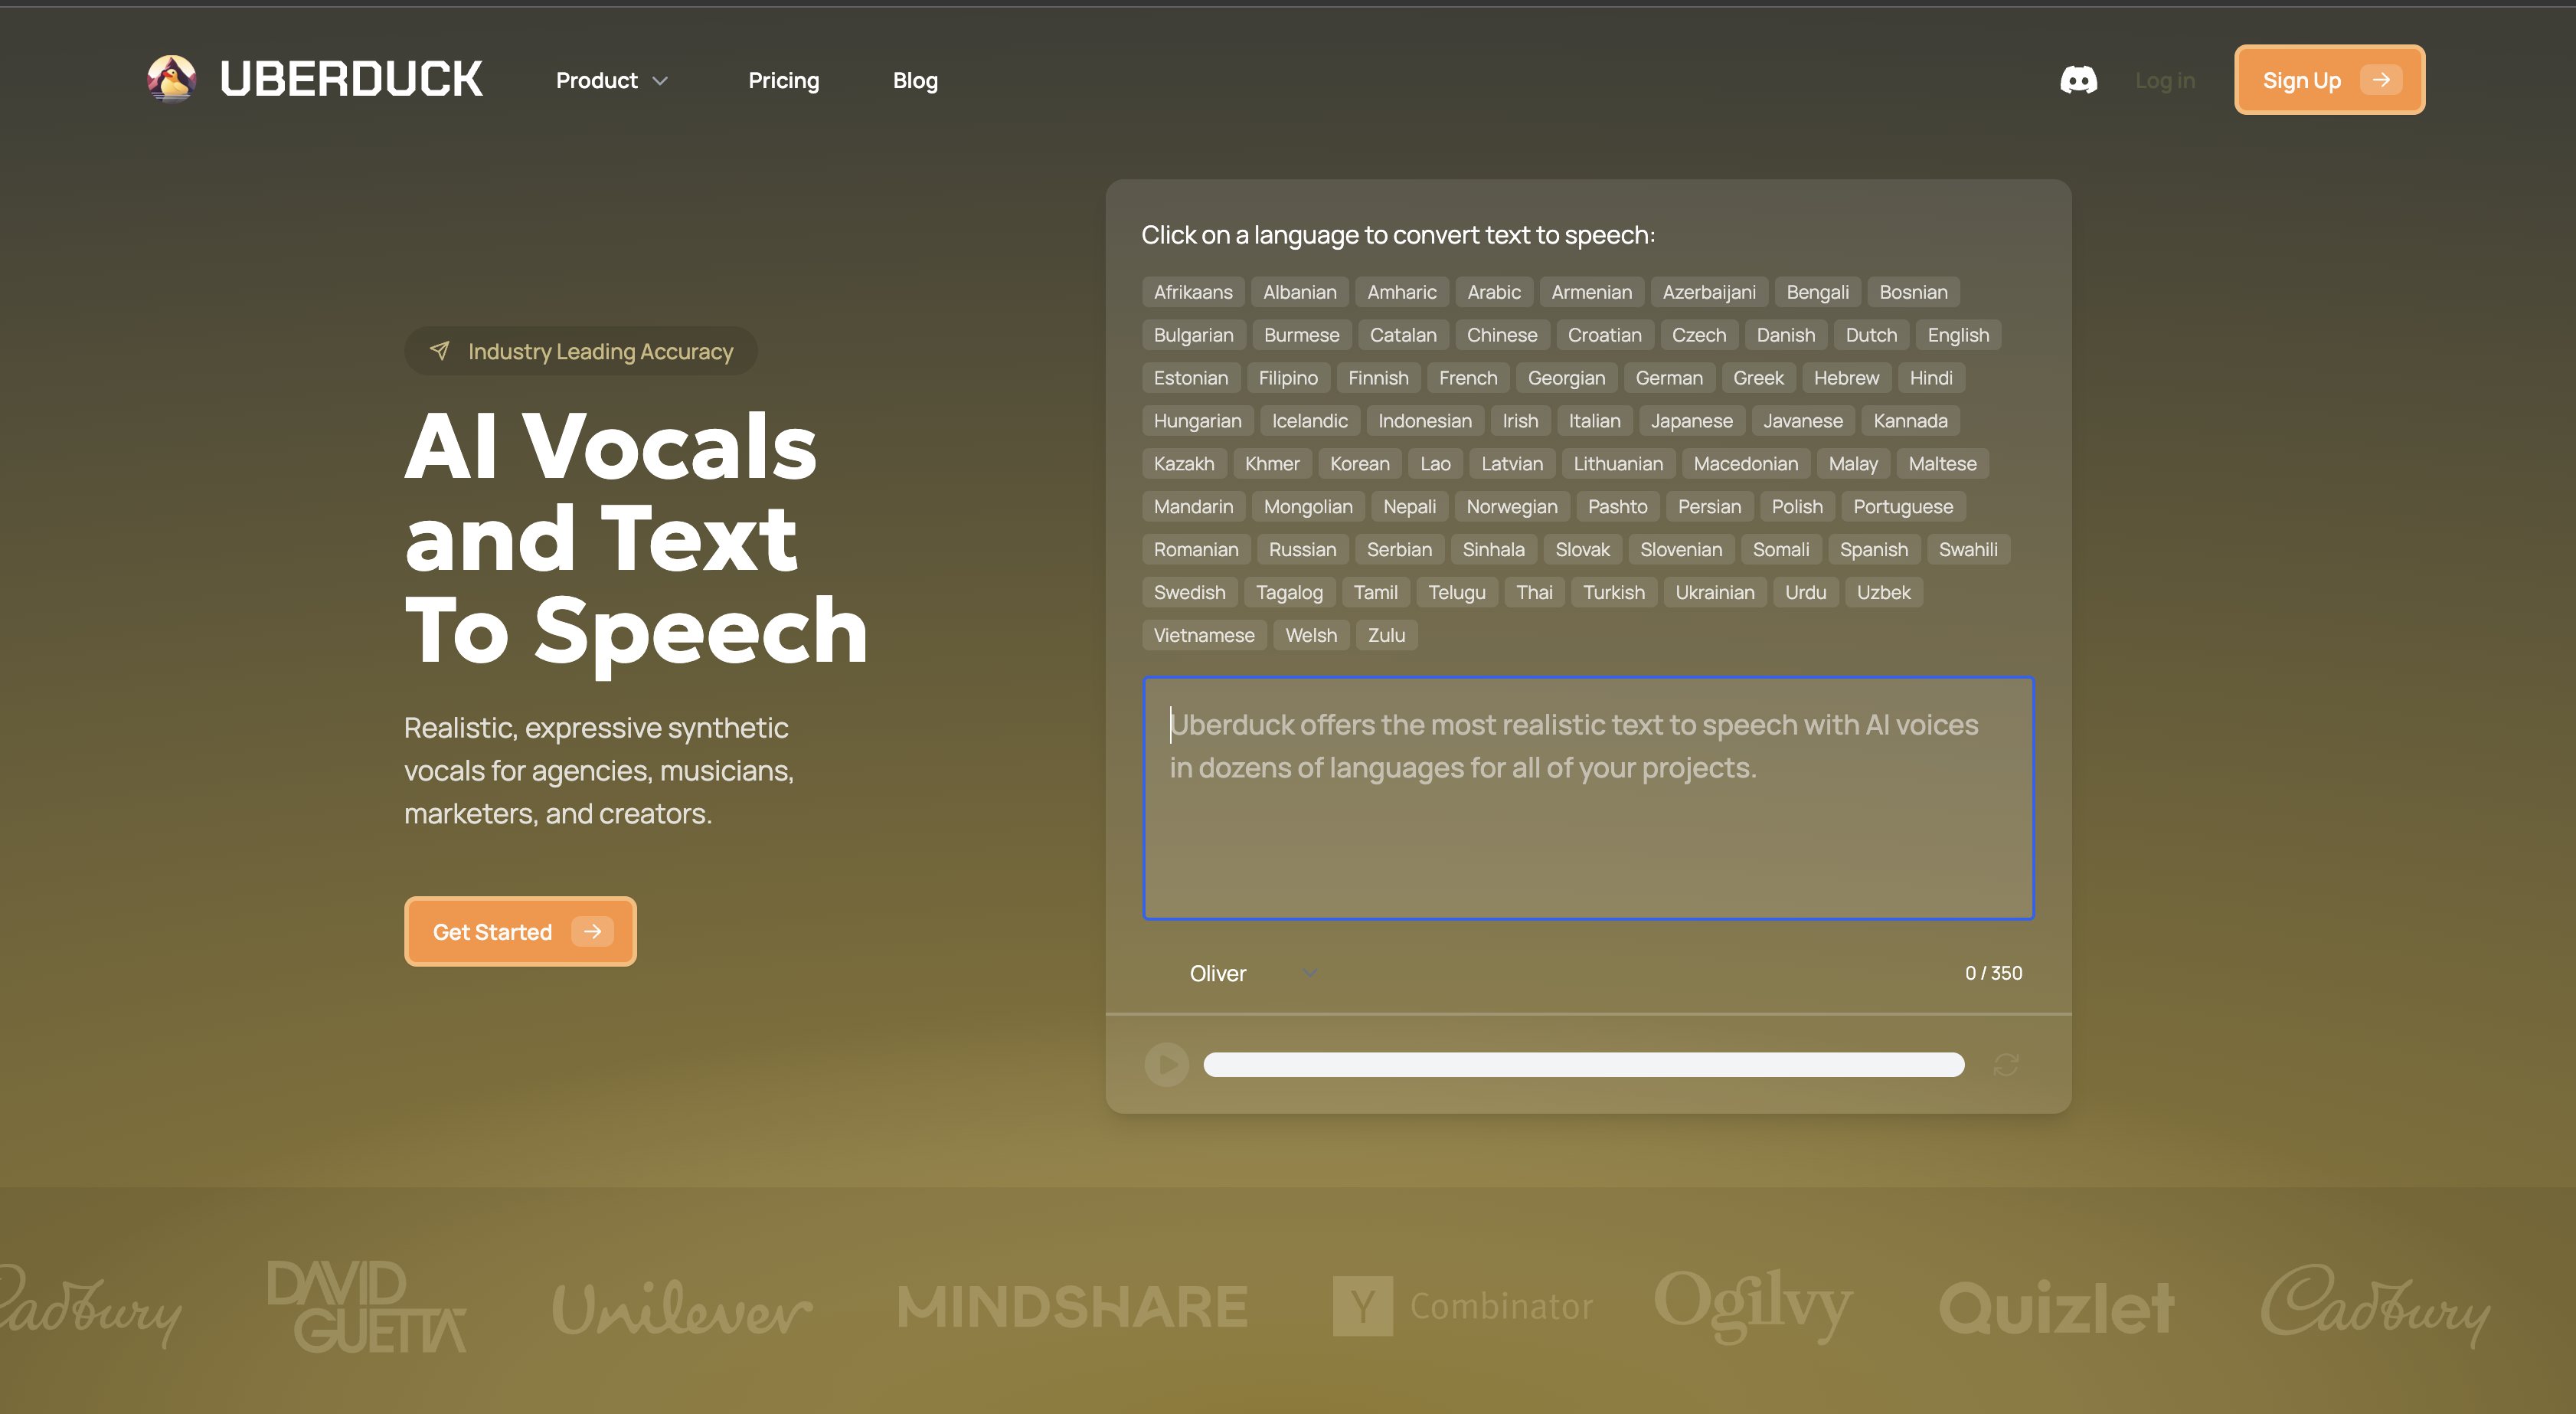
Task: Choose the Uzbek language tag
Action: [x=1883, y=593]
